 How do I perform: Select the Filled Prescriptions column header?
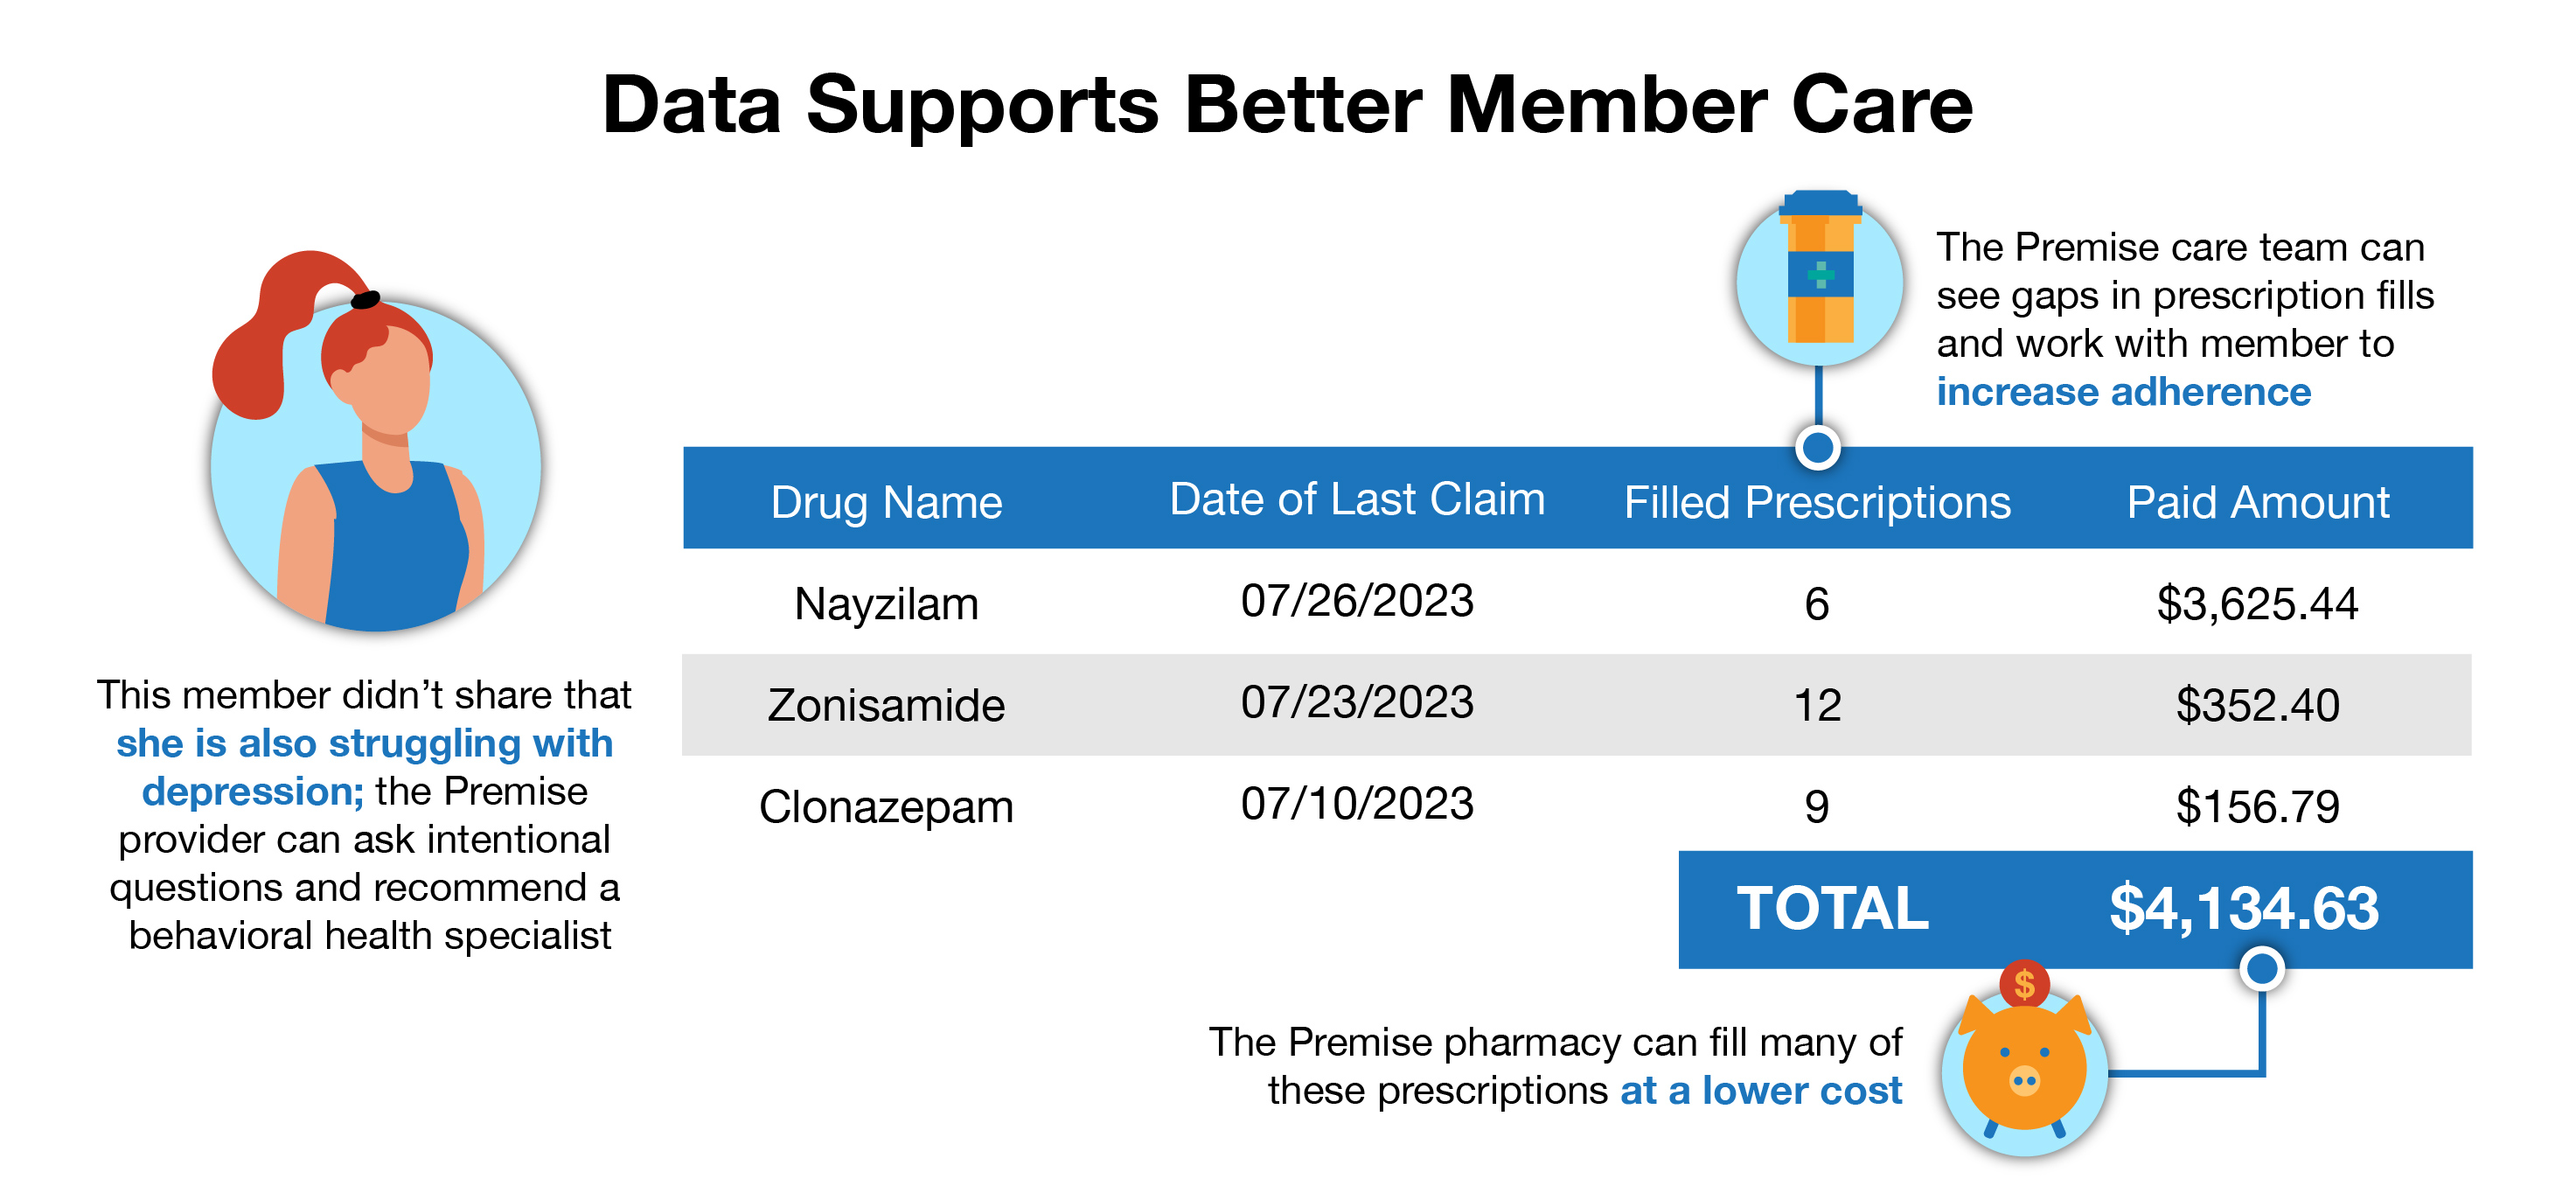[x=1817, y=502]
